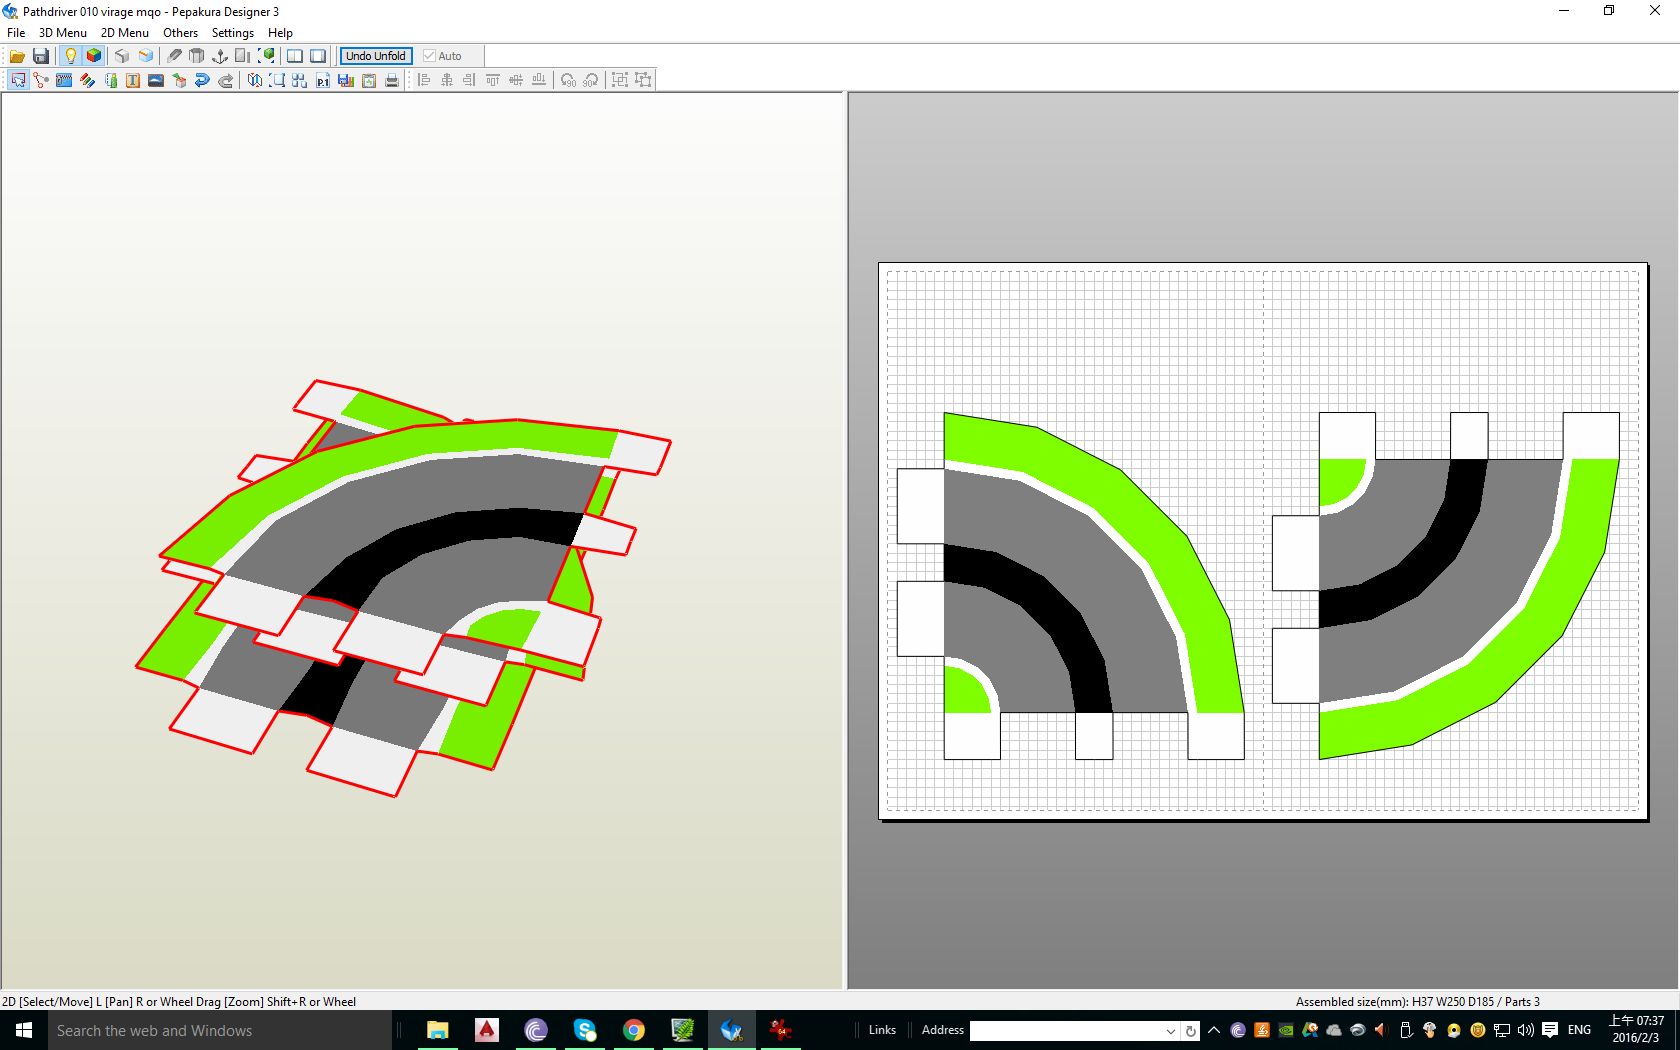Image resolution: width=1680 pixels, height=1050 pixels.
Task: Click the align right icon
Action: coord(470,80)
